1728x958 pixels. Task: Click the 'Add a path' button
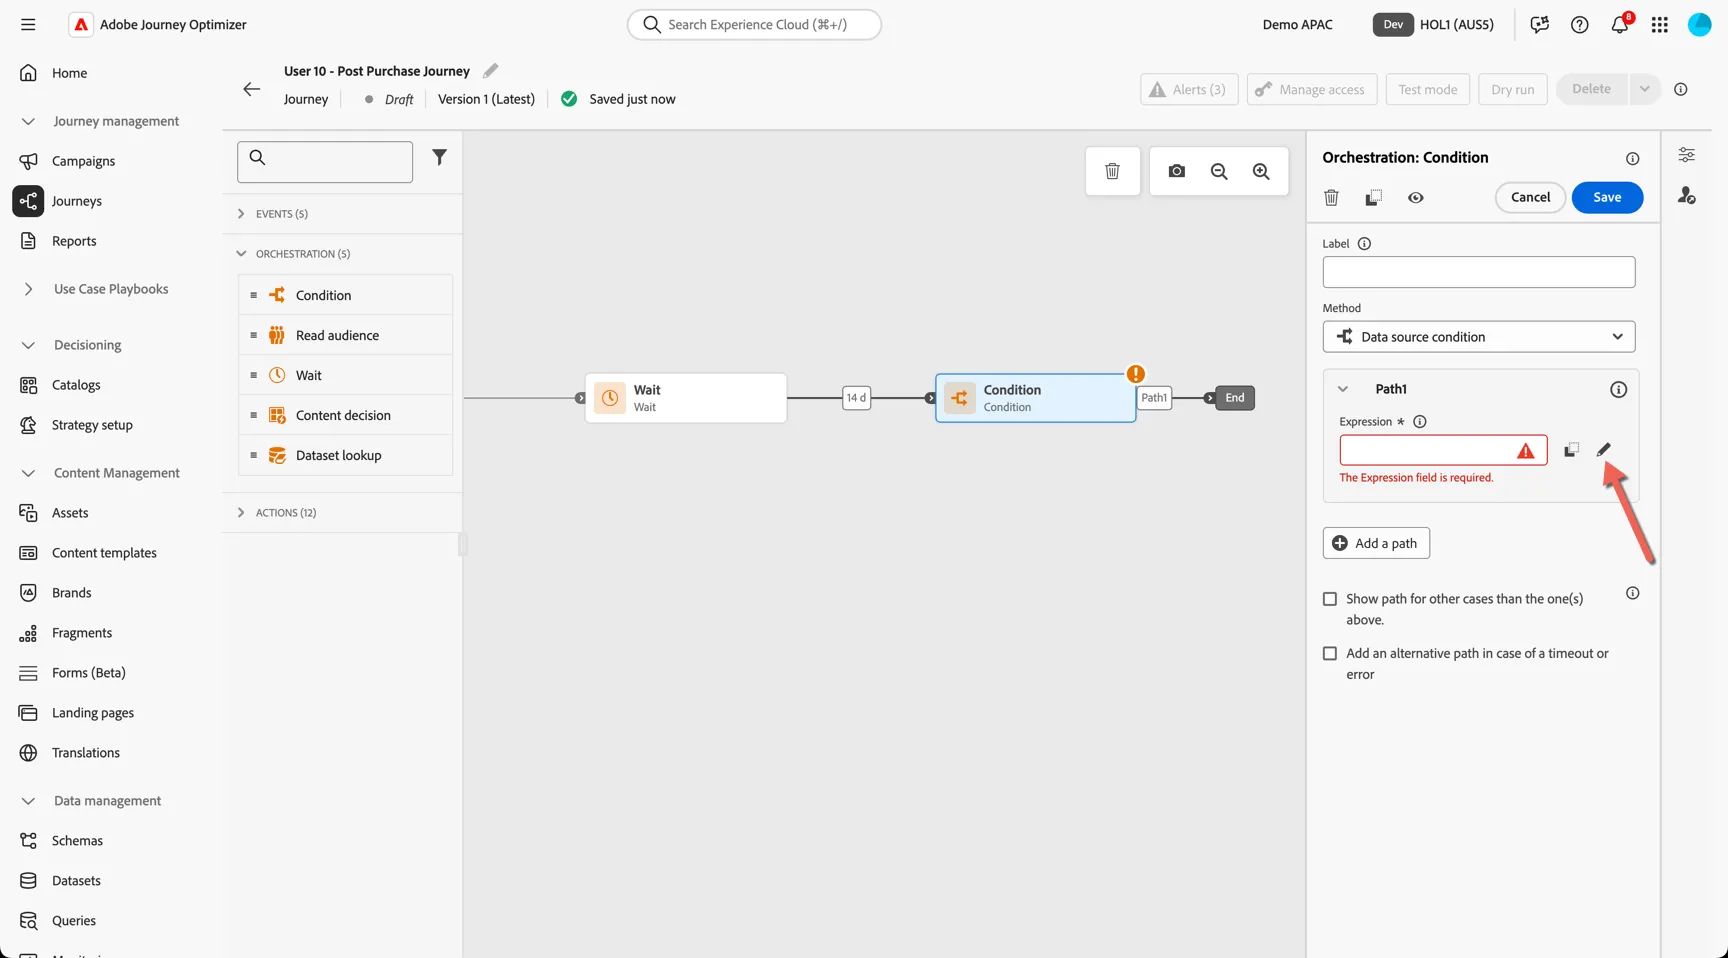1376,543
